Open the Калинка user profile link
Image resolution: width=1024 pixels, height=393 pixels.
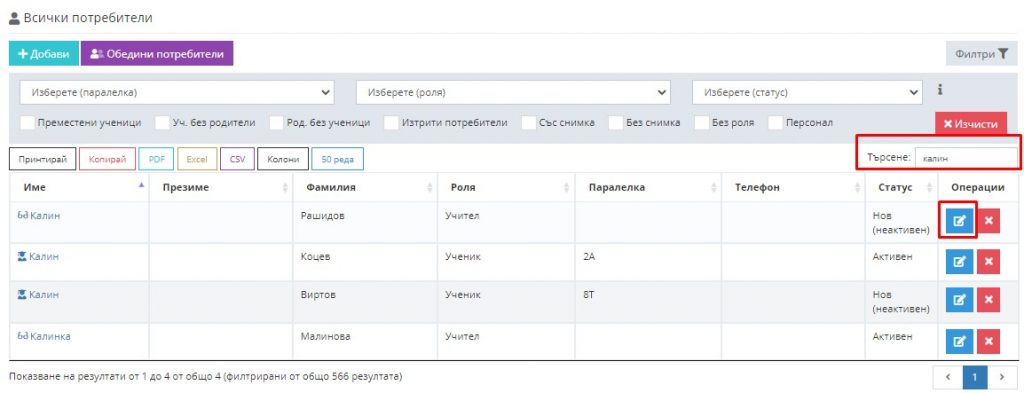(x=50, y=336)
